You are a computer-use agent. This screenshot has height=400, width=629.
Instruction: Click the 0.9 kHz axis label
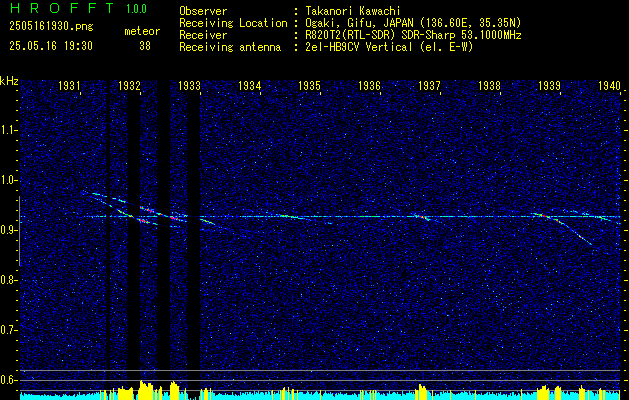pyautogui.click(x=8, y=230)
